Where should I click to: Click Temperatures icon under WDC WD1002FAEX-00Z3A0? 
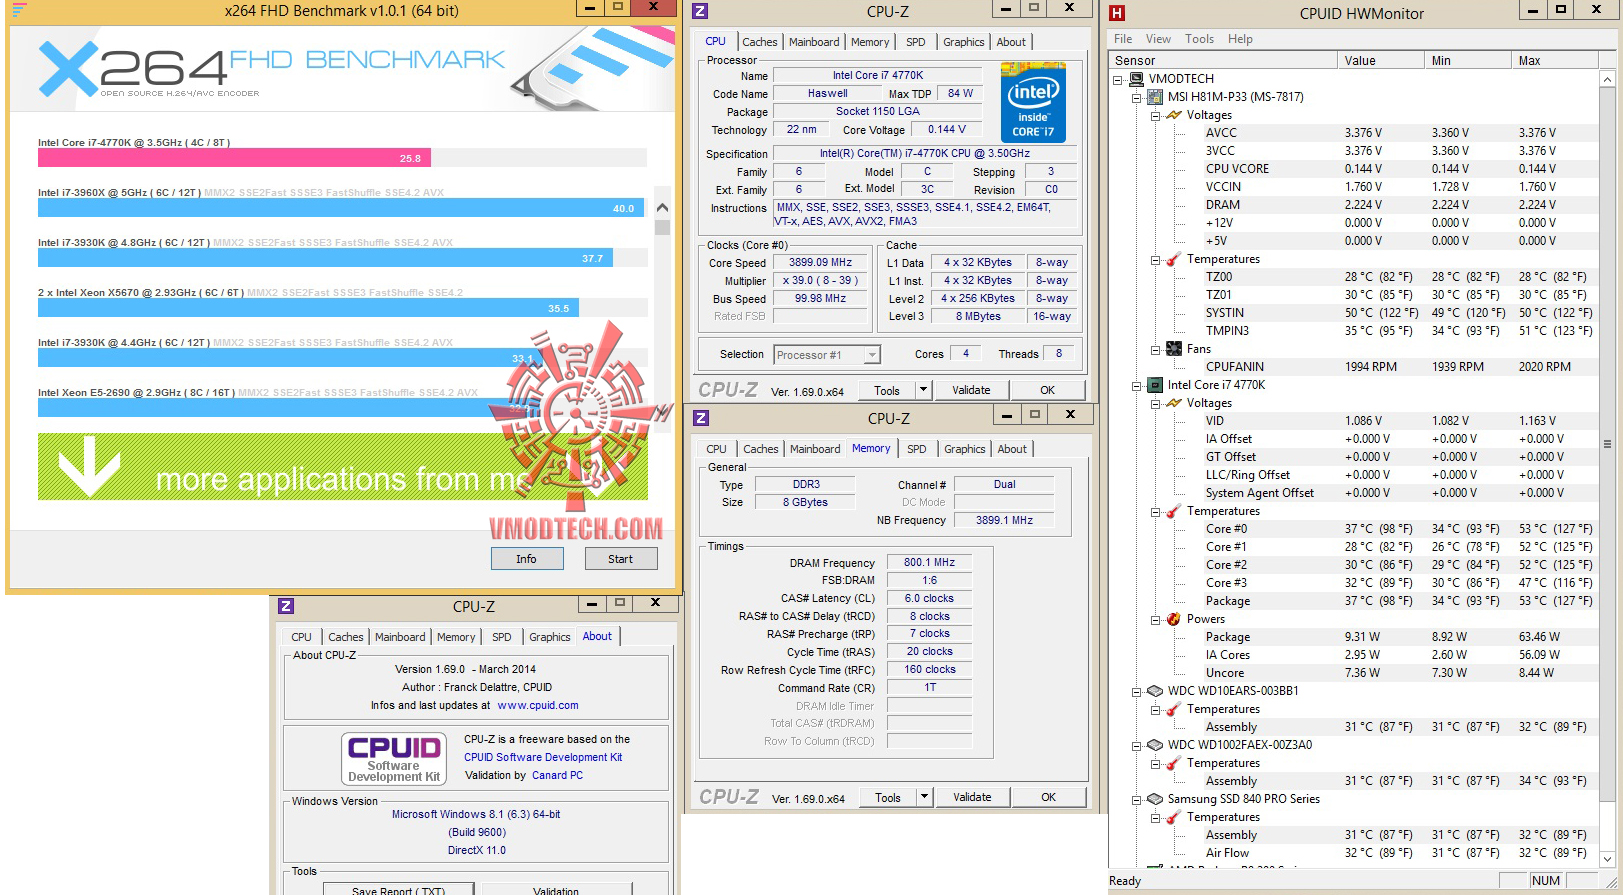1174,763
